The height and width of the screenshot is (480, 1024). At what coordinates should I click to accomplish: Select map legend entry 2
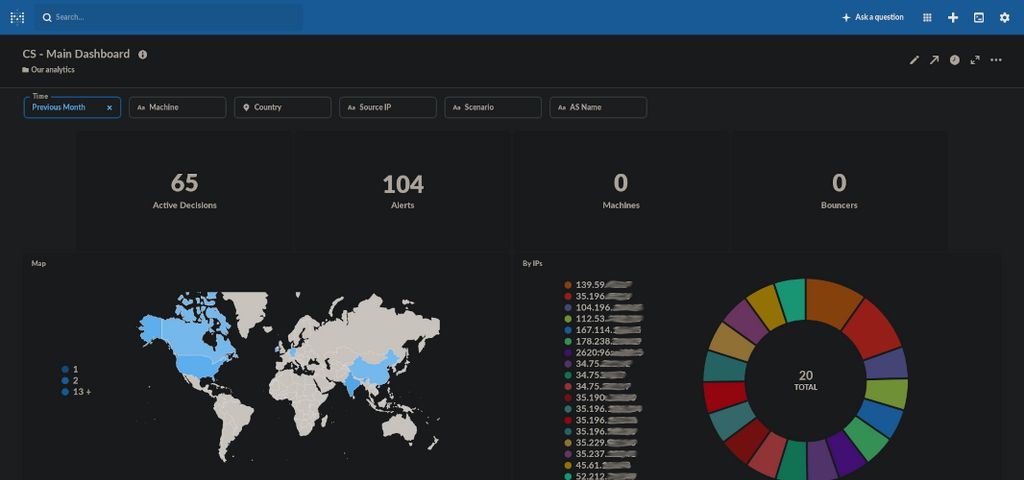tap(71, 380)
